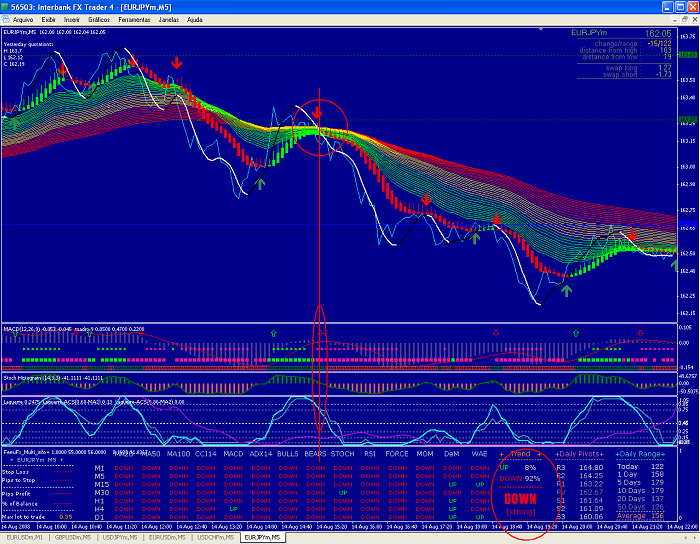Click the green UP in the M30 STOCH cell
The width and height of the screenshot is (700, 544).
pos(343,493)
